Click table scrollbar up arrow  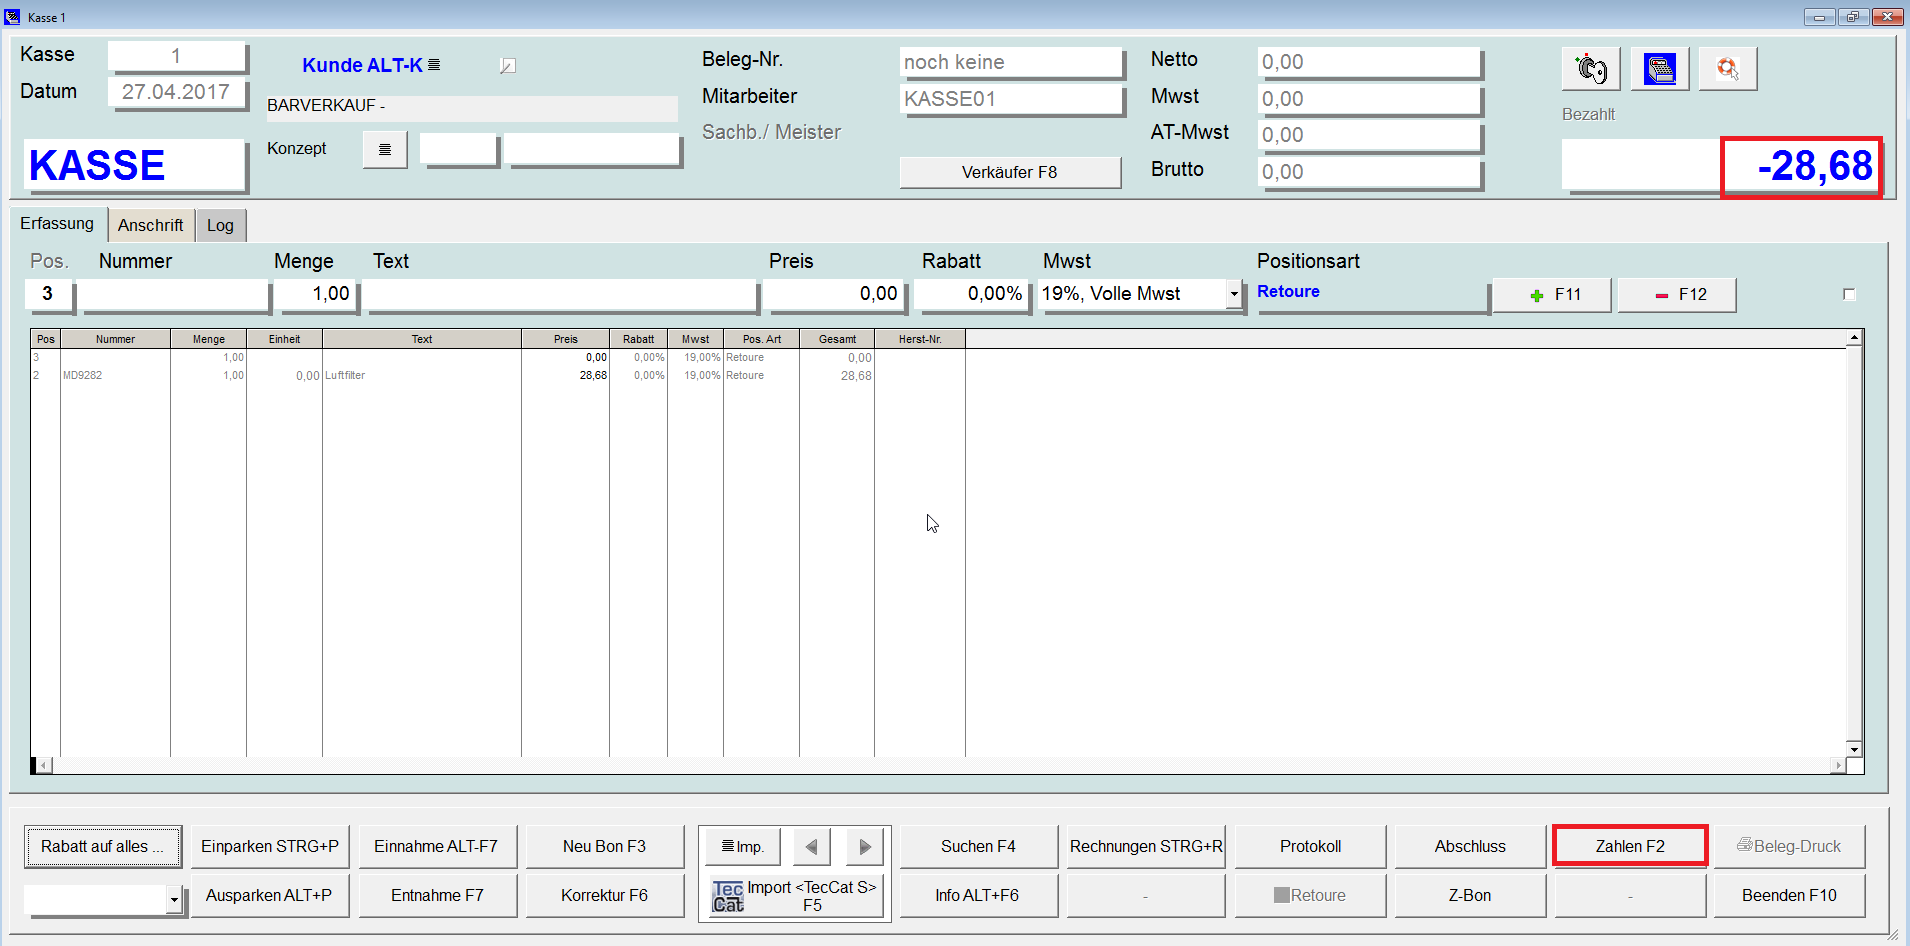tap(1854, 338)
